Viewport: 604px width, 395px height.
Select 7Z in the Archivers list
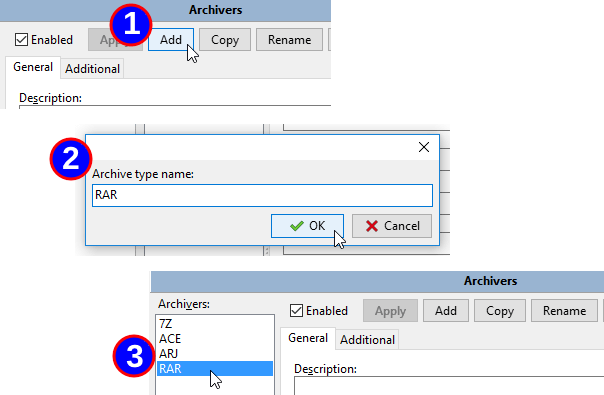215,324
